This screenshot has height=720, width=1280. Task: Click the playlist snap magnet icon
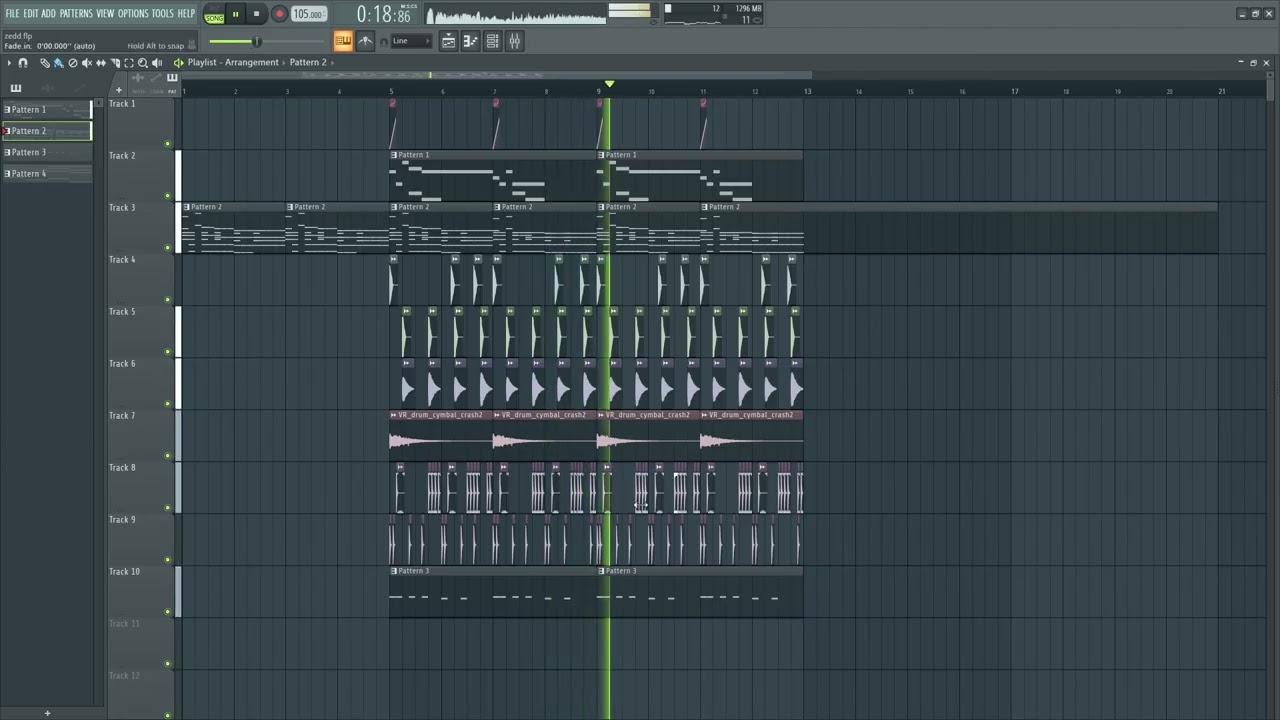(23, 63)
